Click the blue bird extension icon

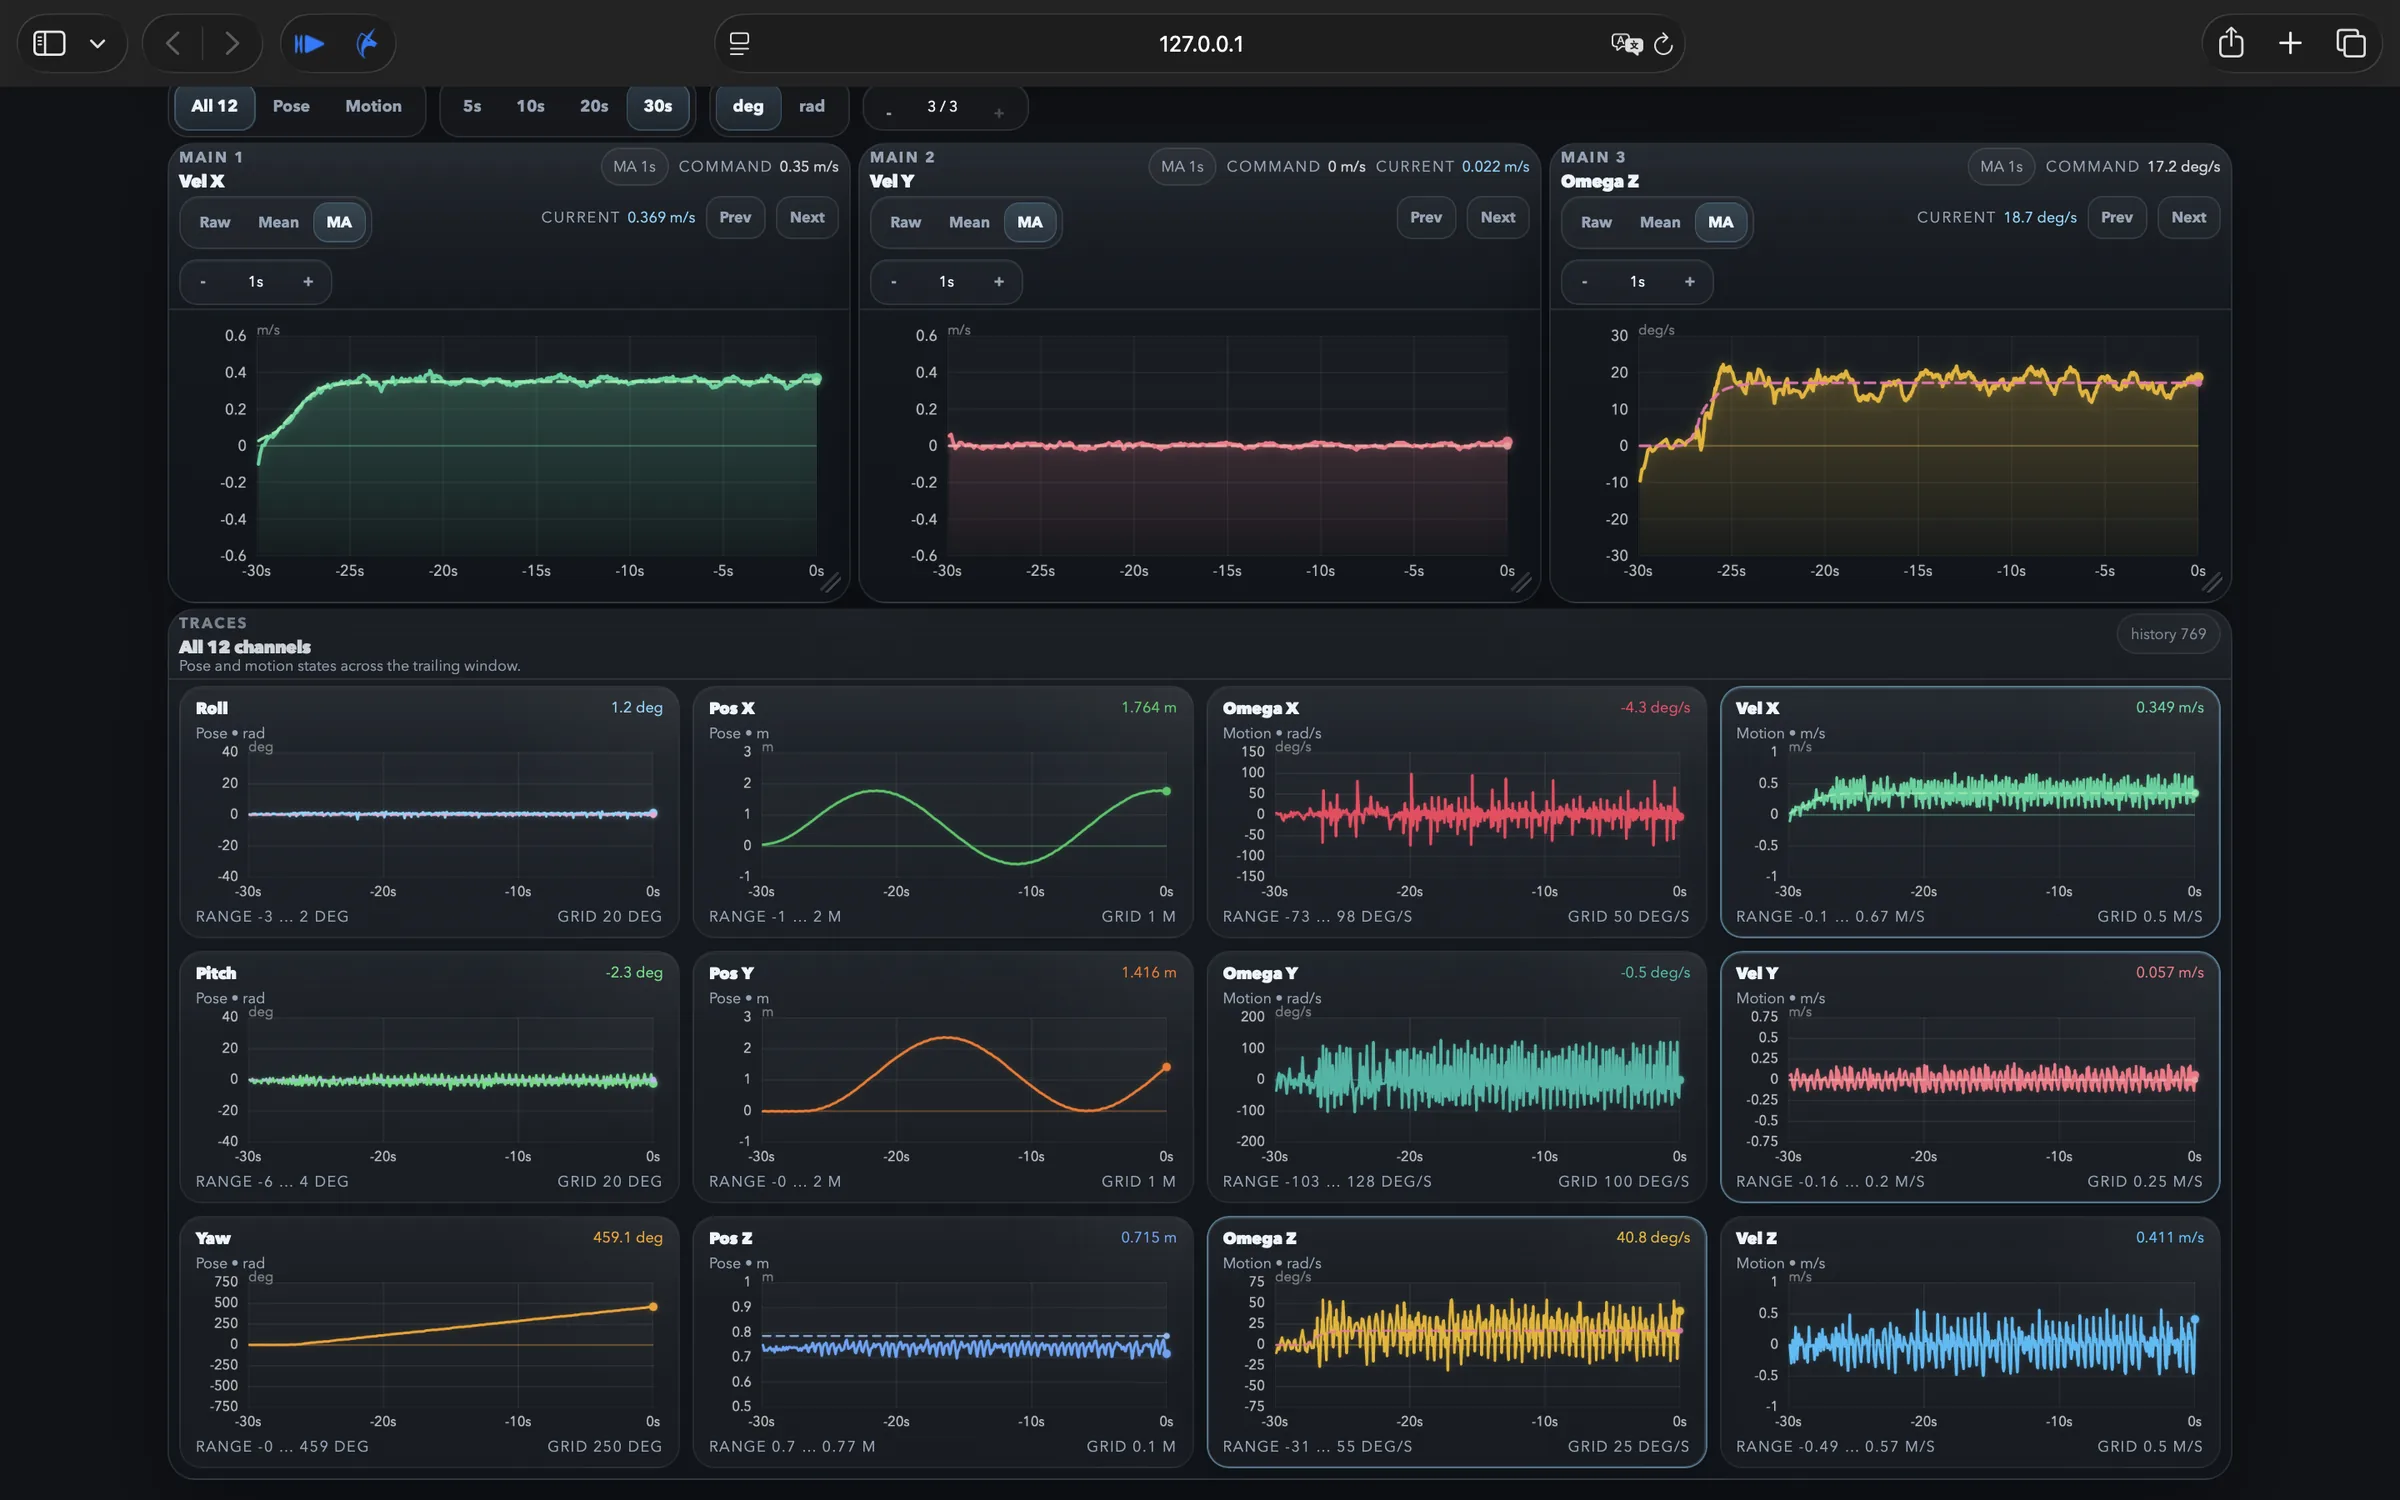click(367, 43)
